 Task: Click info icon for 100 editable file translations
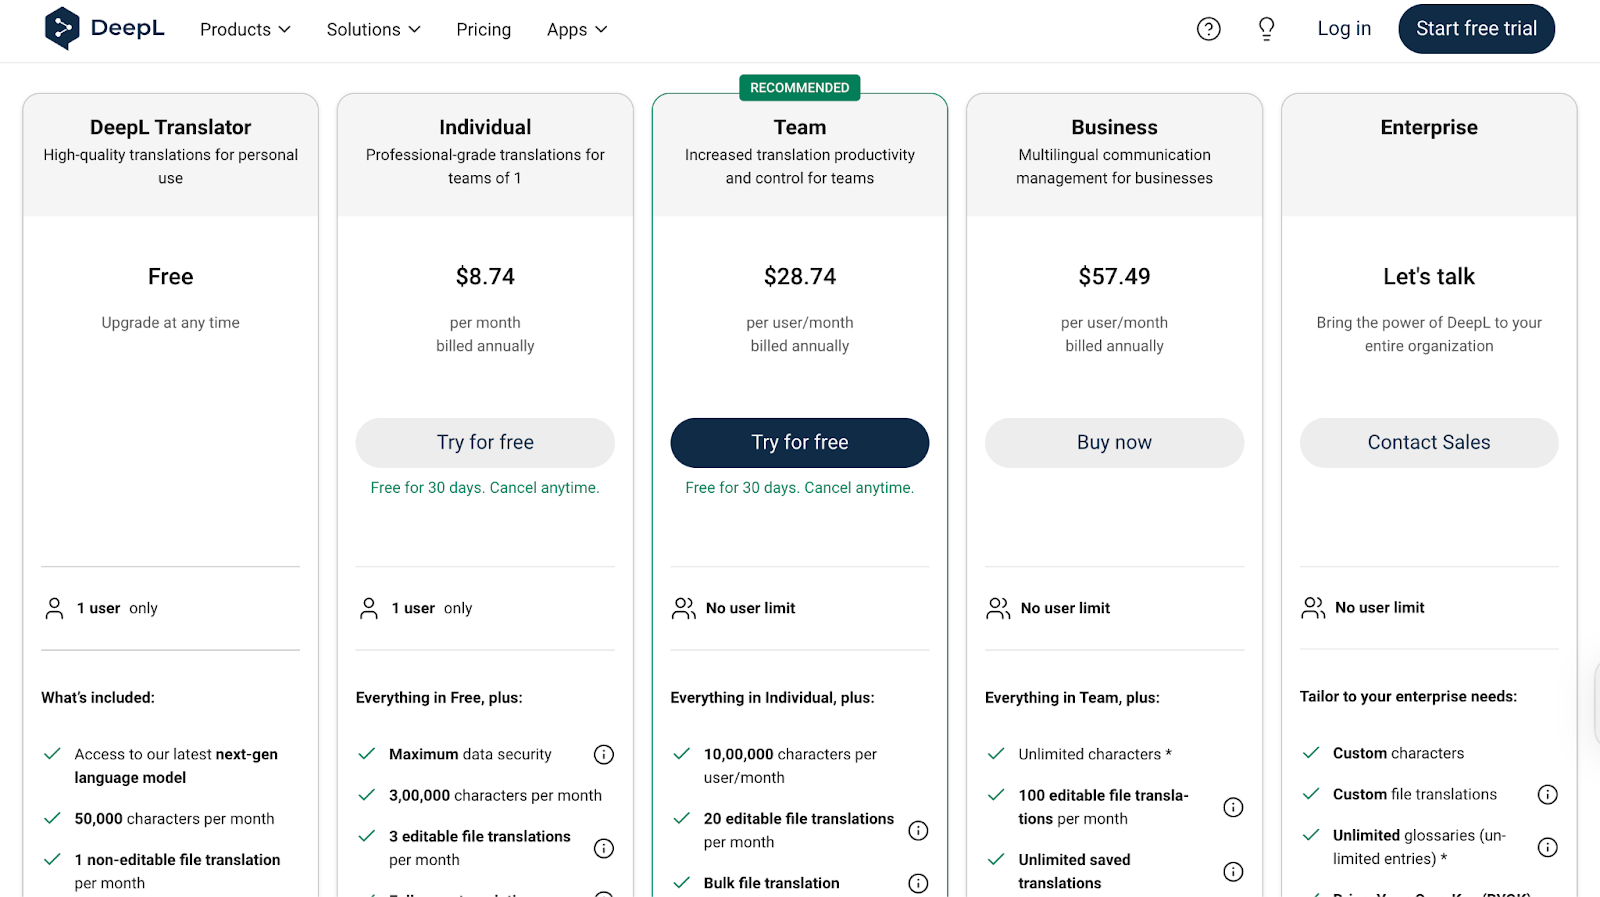pos(1233,807)
